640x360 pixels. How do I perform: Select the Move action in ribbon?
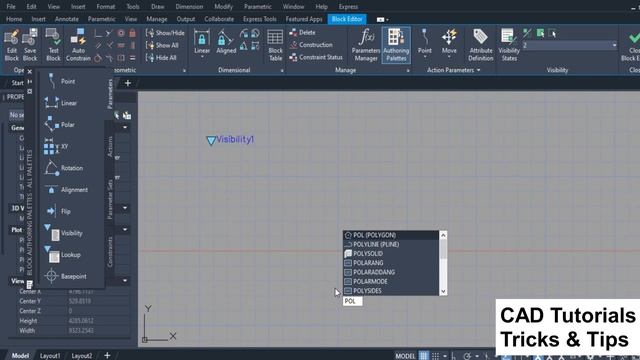(449, 41)
